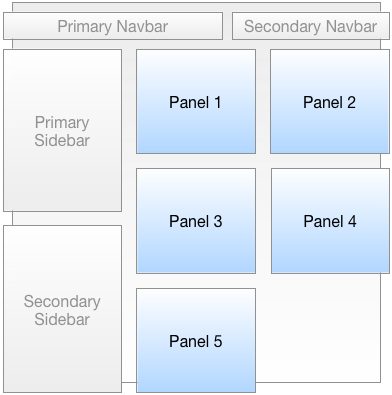Click the container strip above the navbars
Screen dimensions: 392x395
click(x=196, y=8)
